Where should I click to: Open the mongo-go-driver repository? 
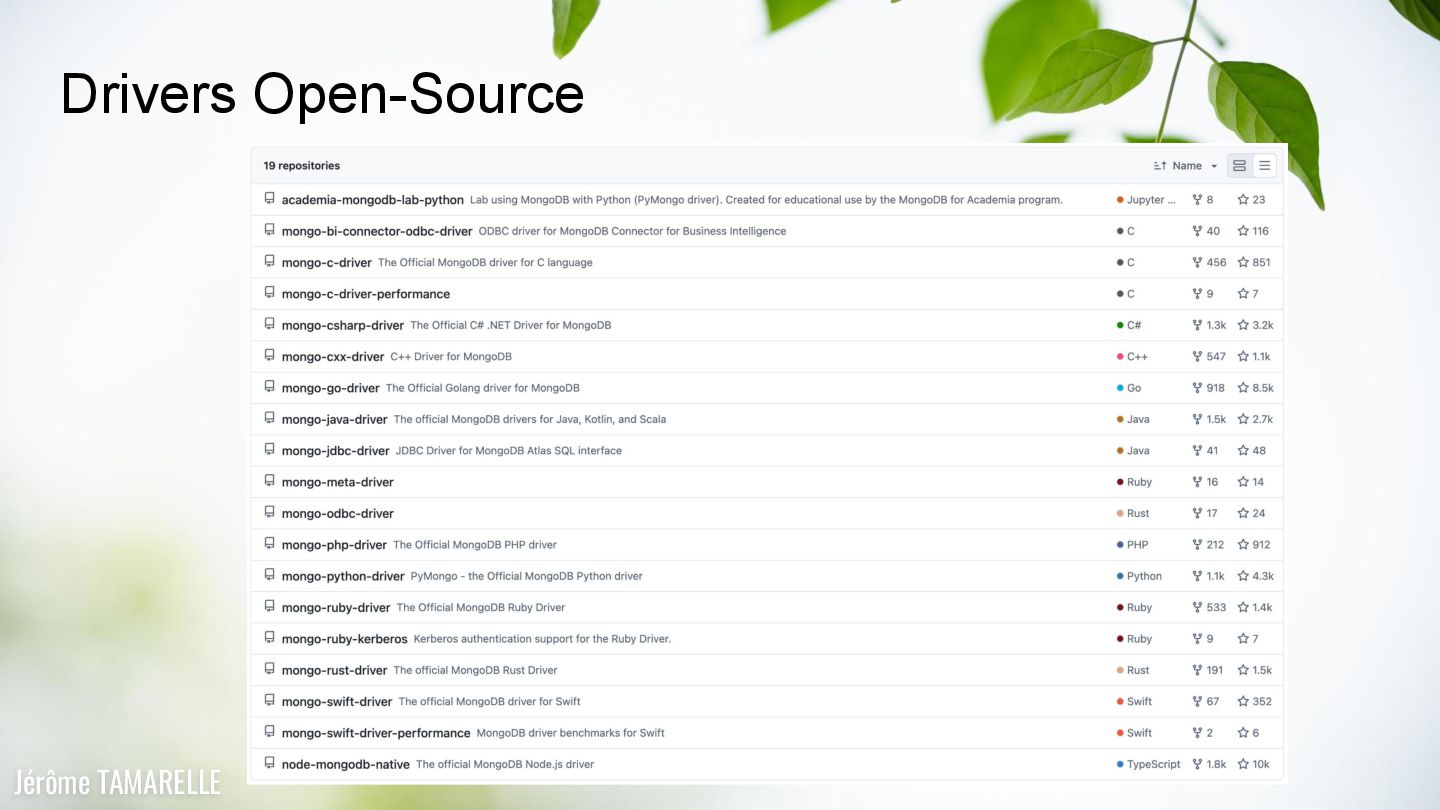[x=331, y=388]
